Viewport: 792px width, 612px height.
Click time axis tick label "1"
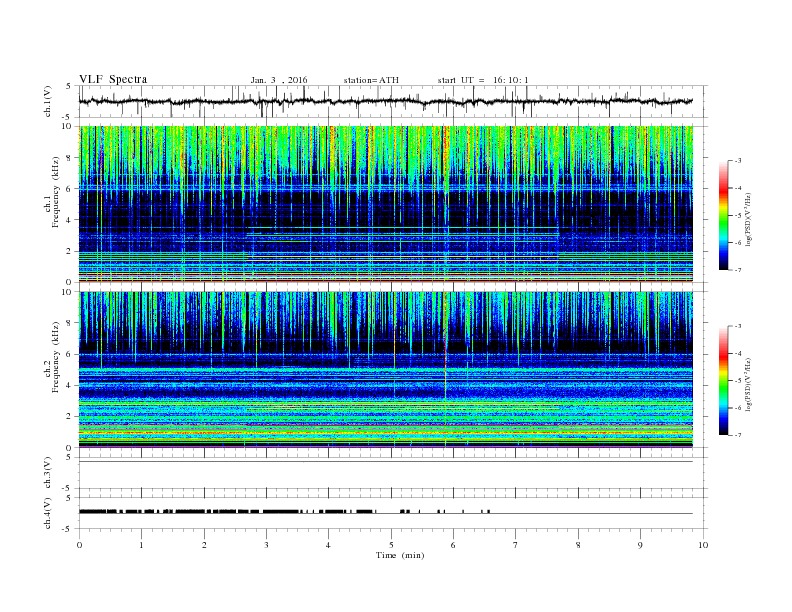[x=141, y=545]
